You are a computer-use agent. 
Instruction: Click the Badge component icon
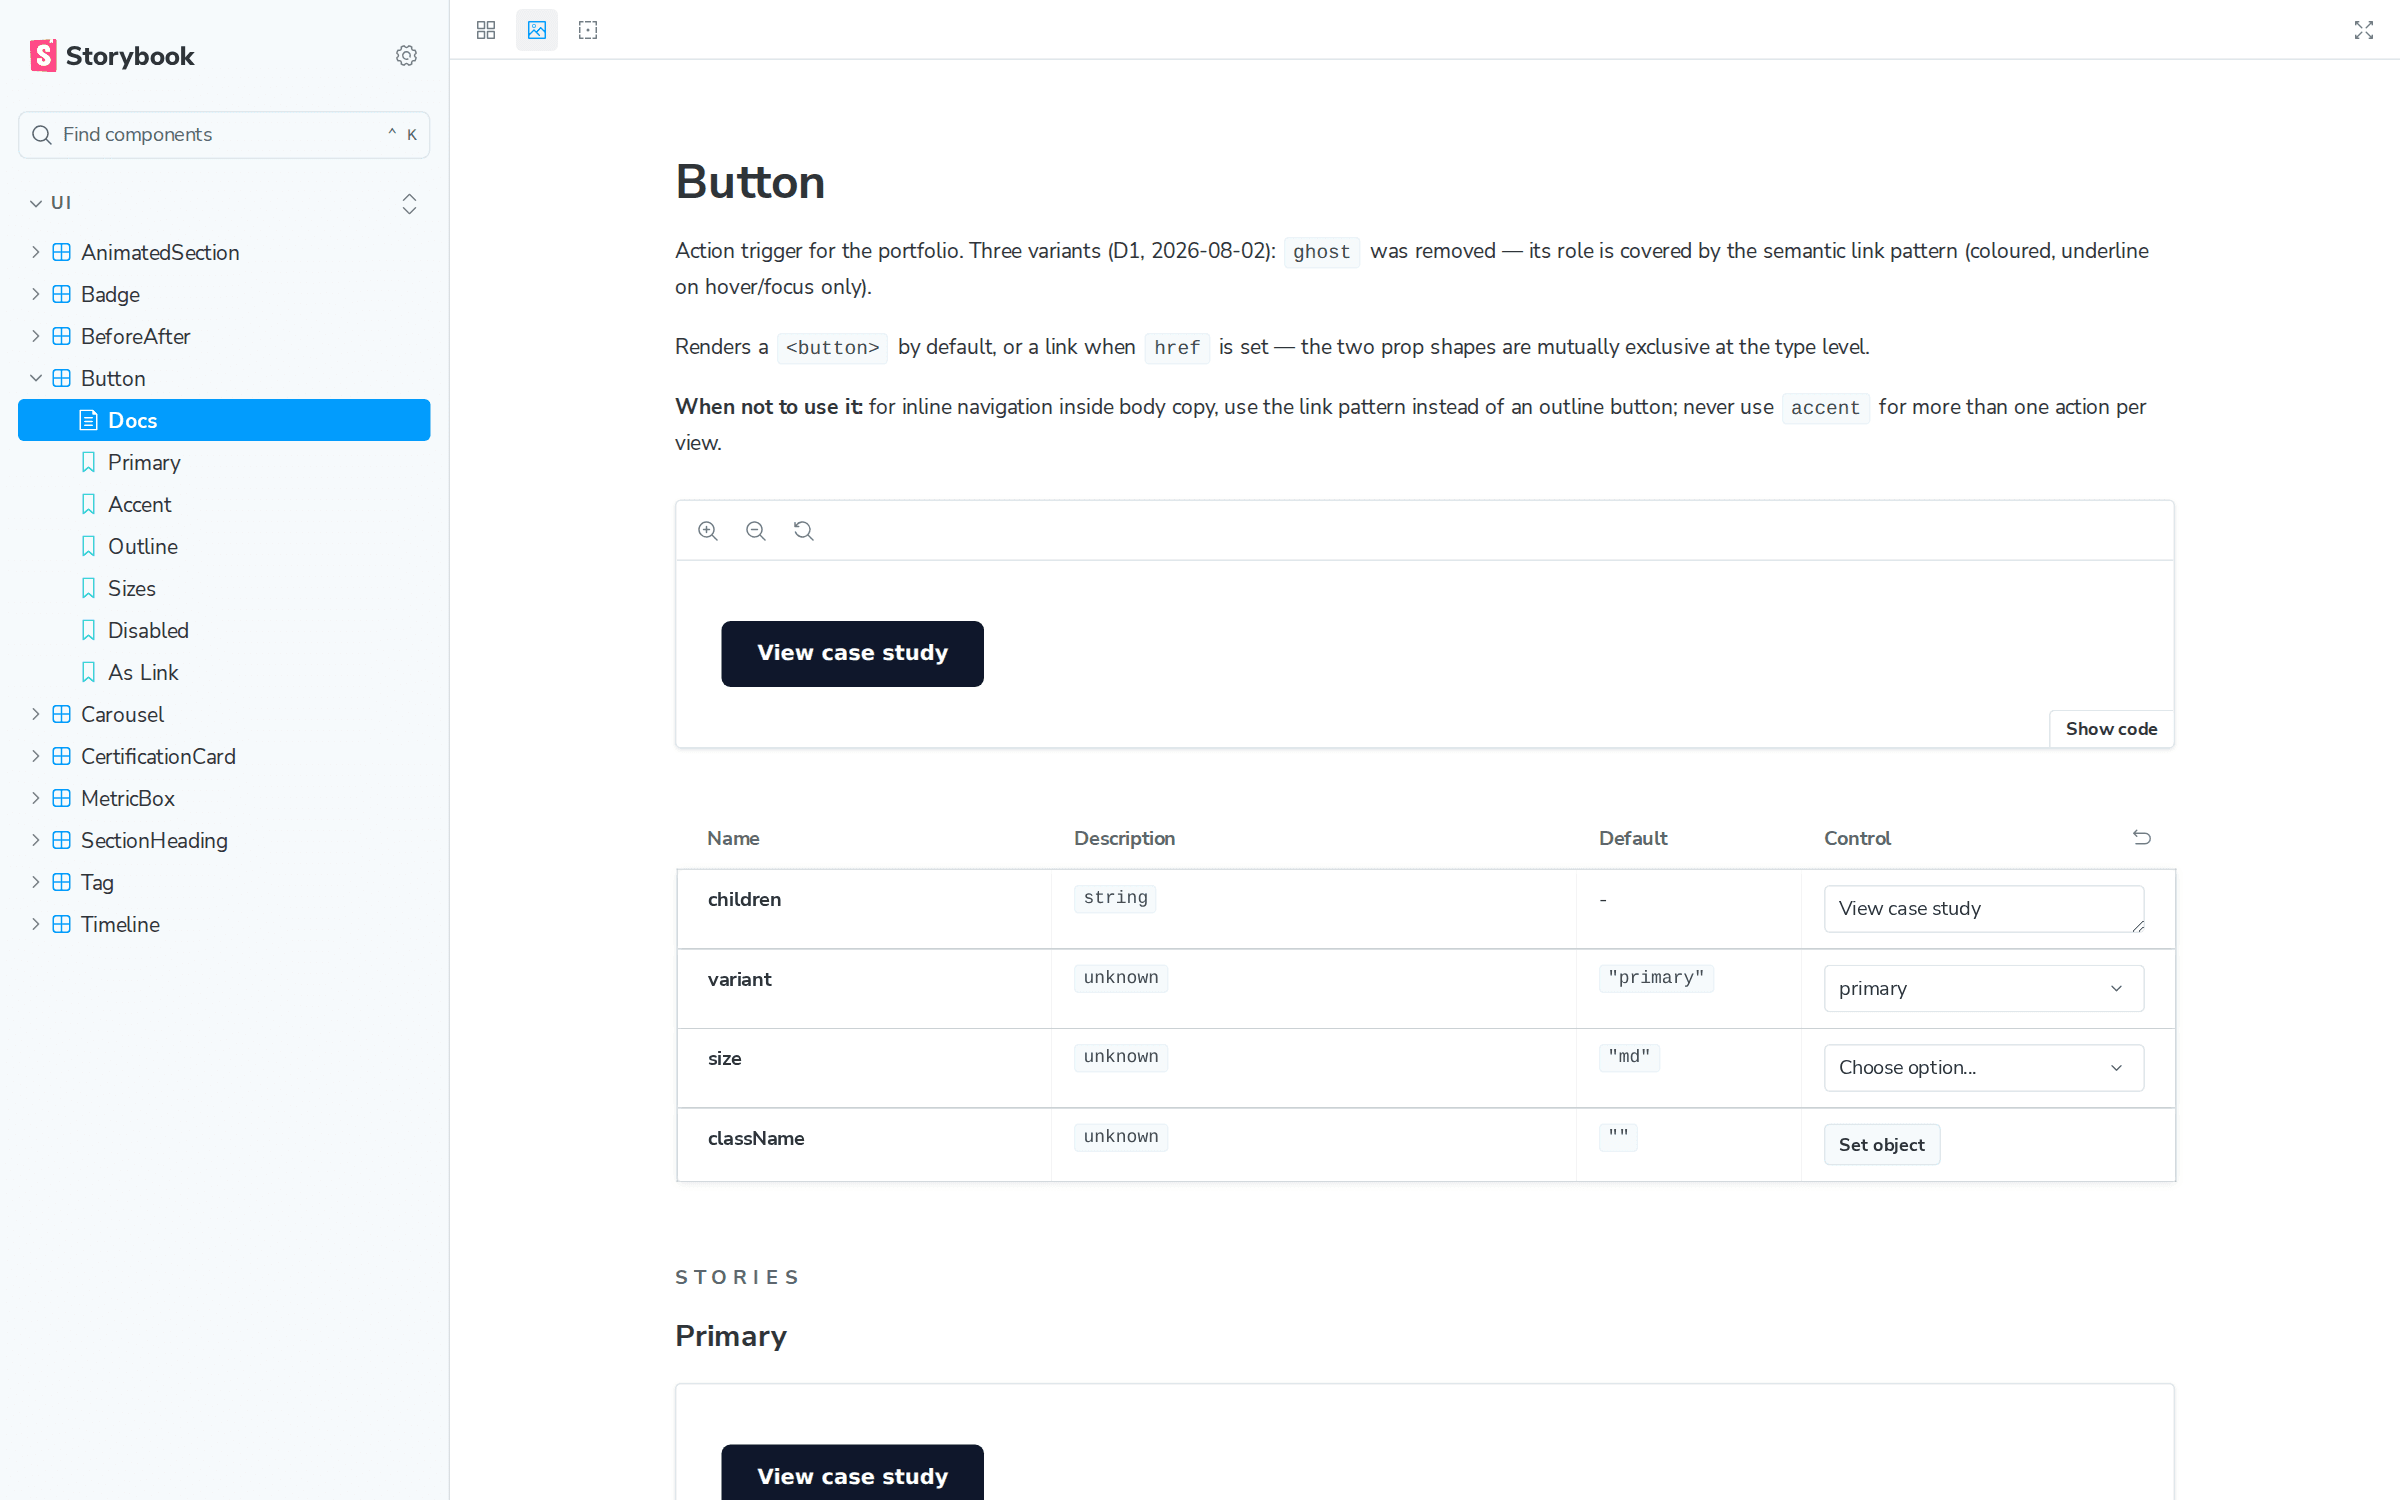62,294
